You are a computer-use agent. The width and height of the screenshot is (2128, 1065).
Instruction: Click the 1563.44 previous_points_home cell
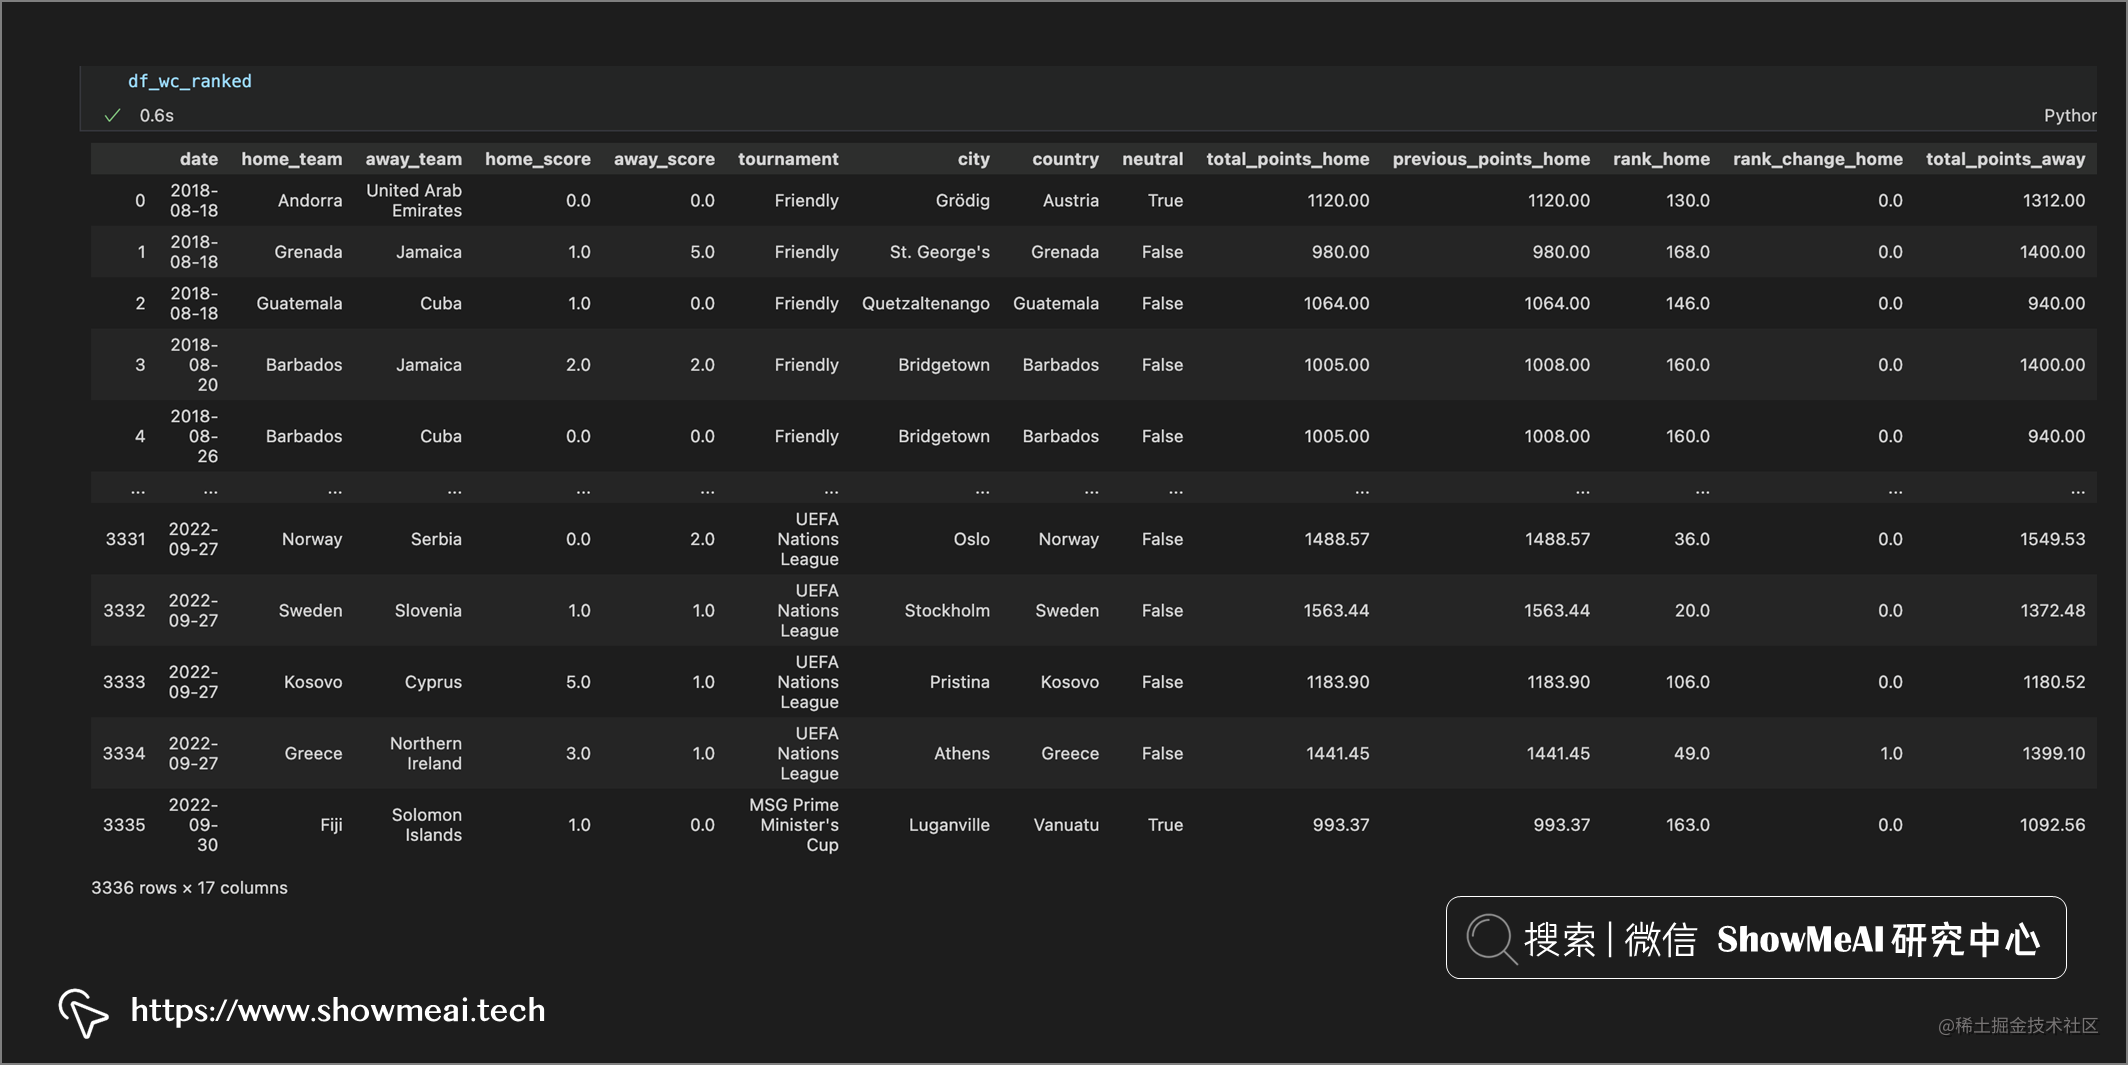tap(1557, 610)
